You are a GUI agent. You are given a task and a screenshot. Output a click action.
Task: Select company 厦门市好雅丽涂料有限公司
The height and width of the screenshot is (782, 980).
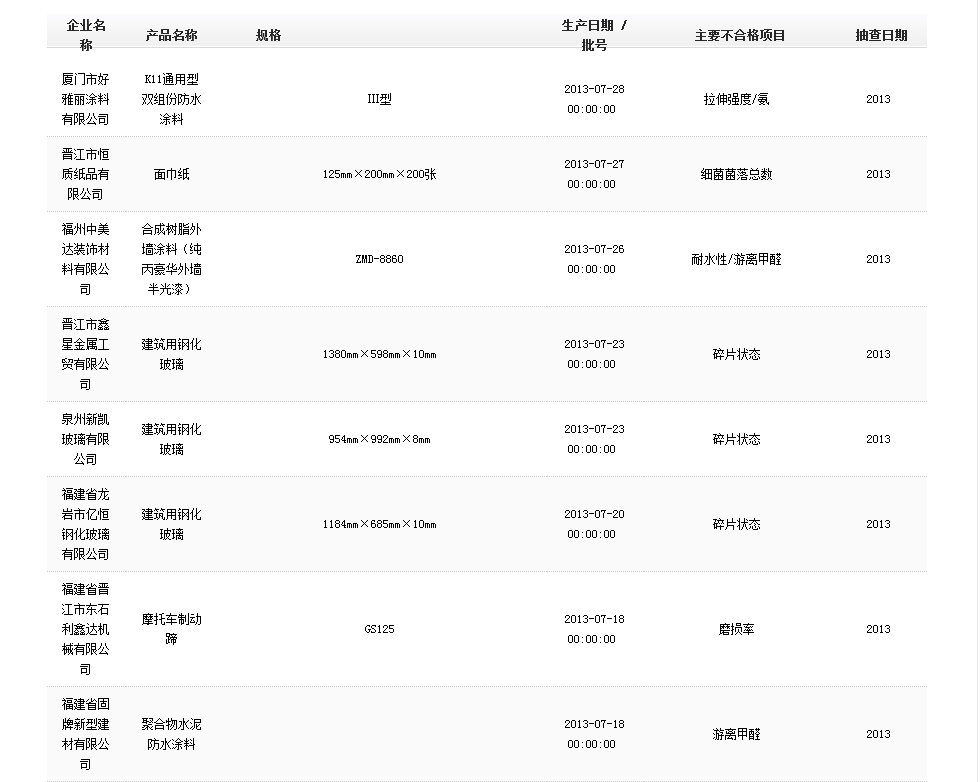click(x=86, y=99)
